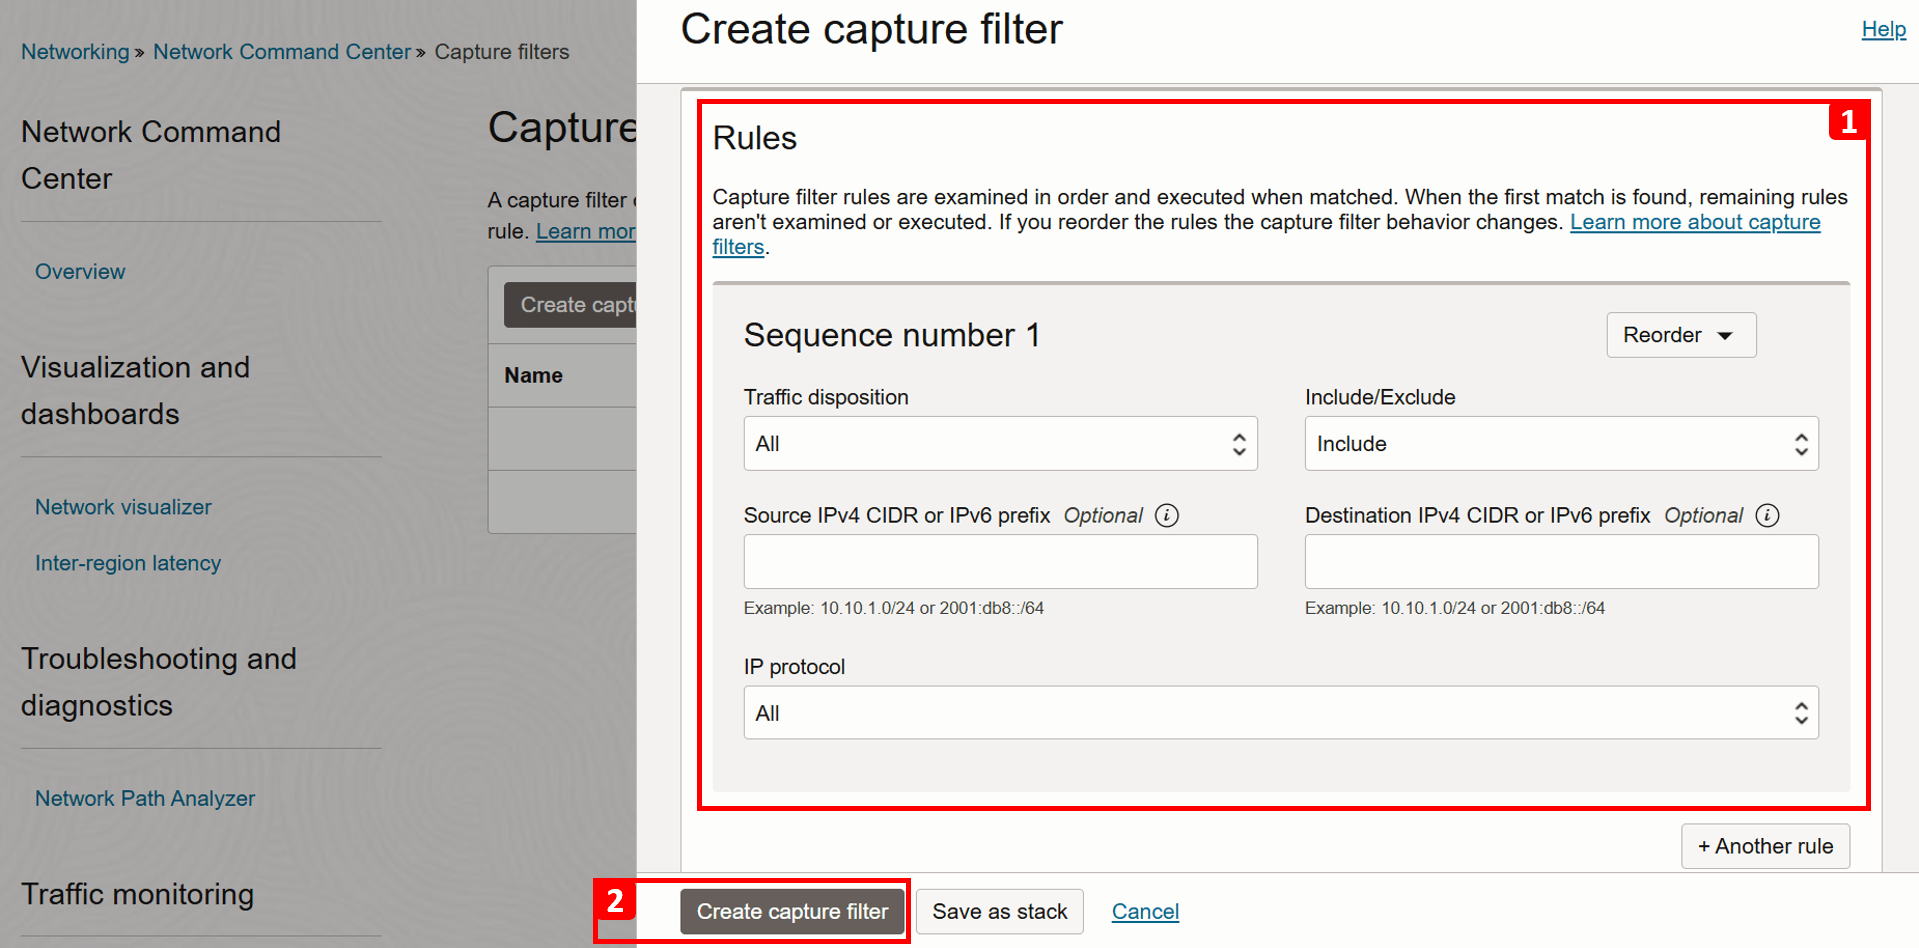Click the Destination IPv4 CIDR input field
This screenshot has height=948, width=1919.
pos(1561,562)
